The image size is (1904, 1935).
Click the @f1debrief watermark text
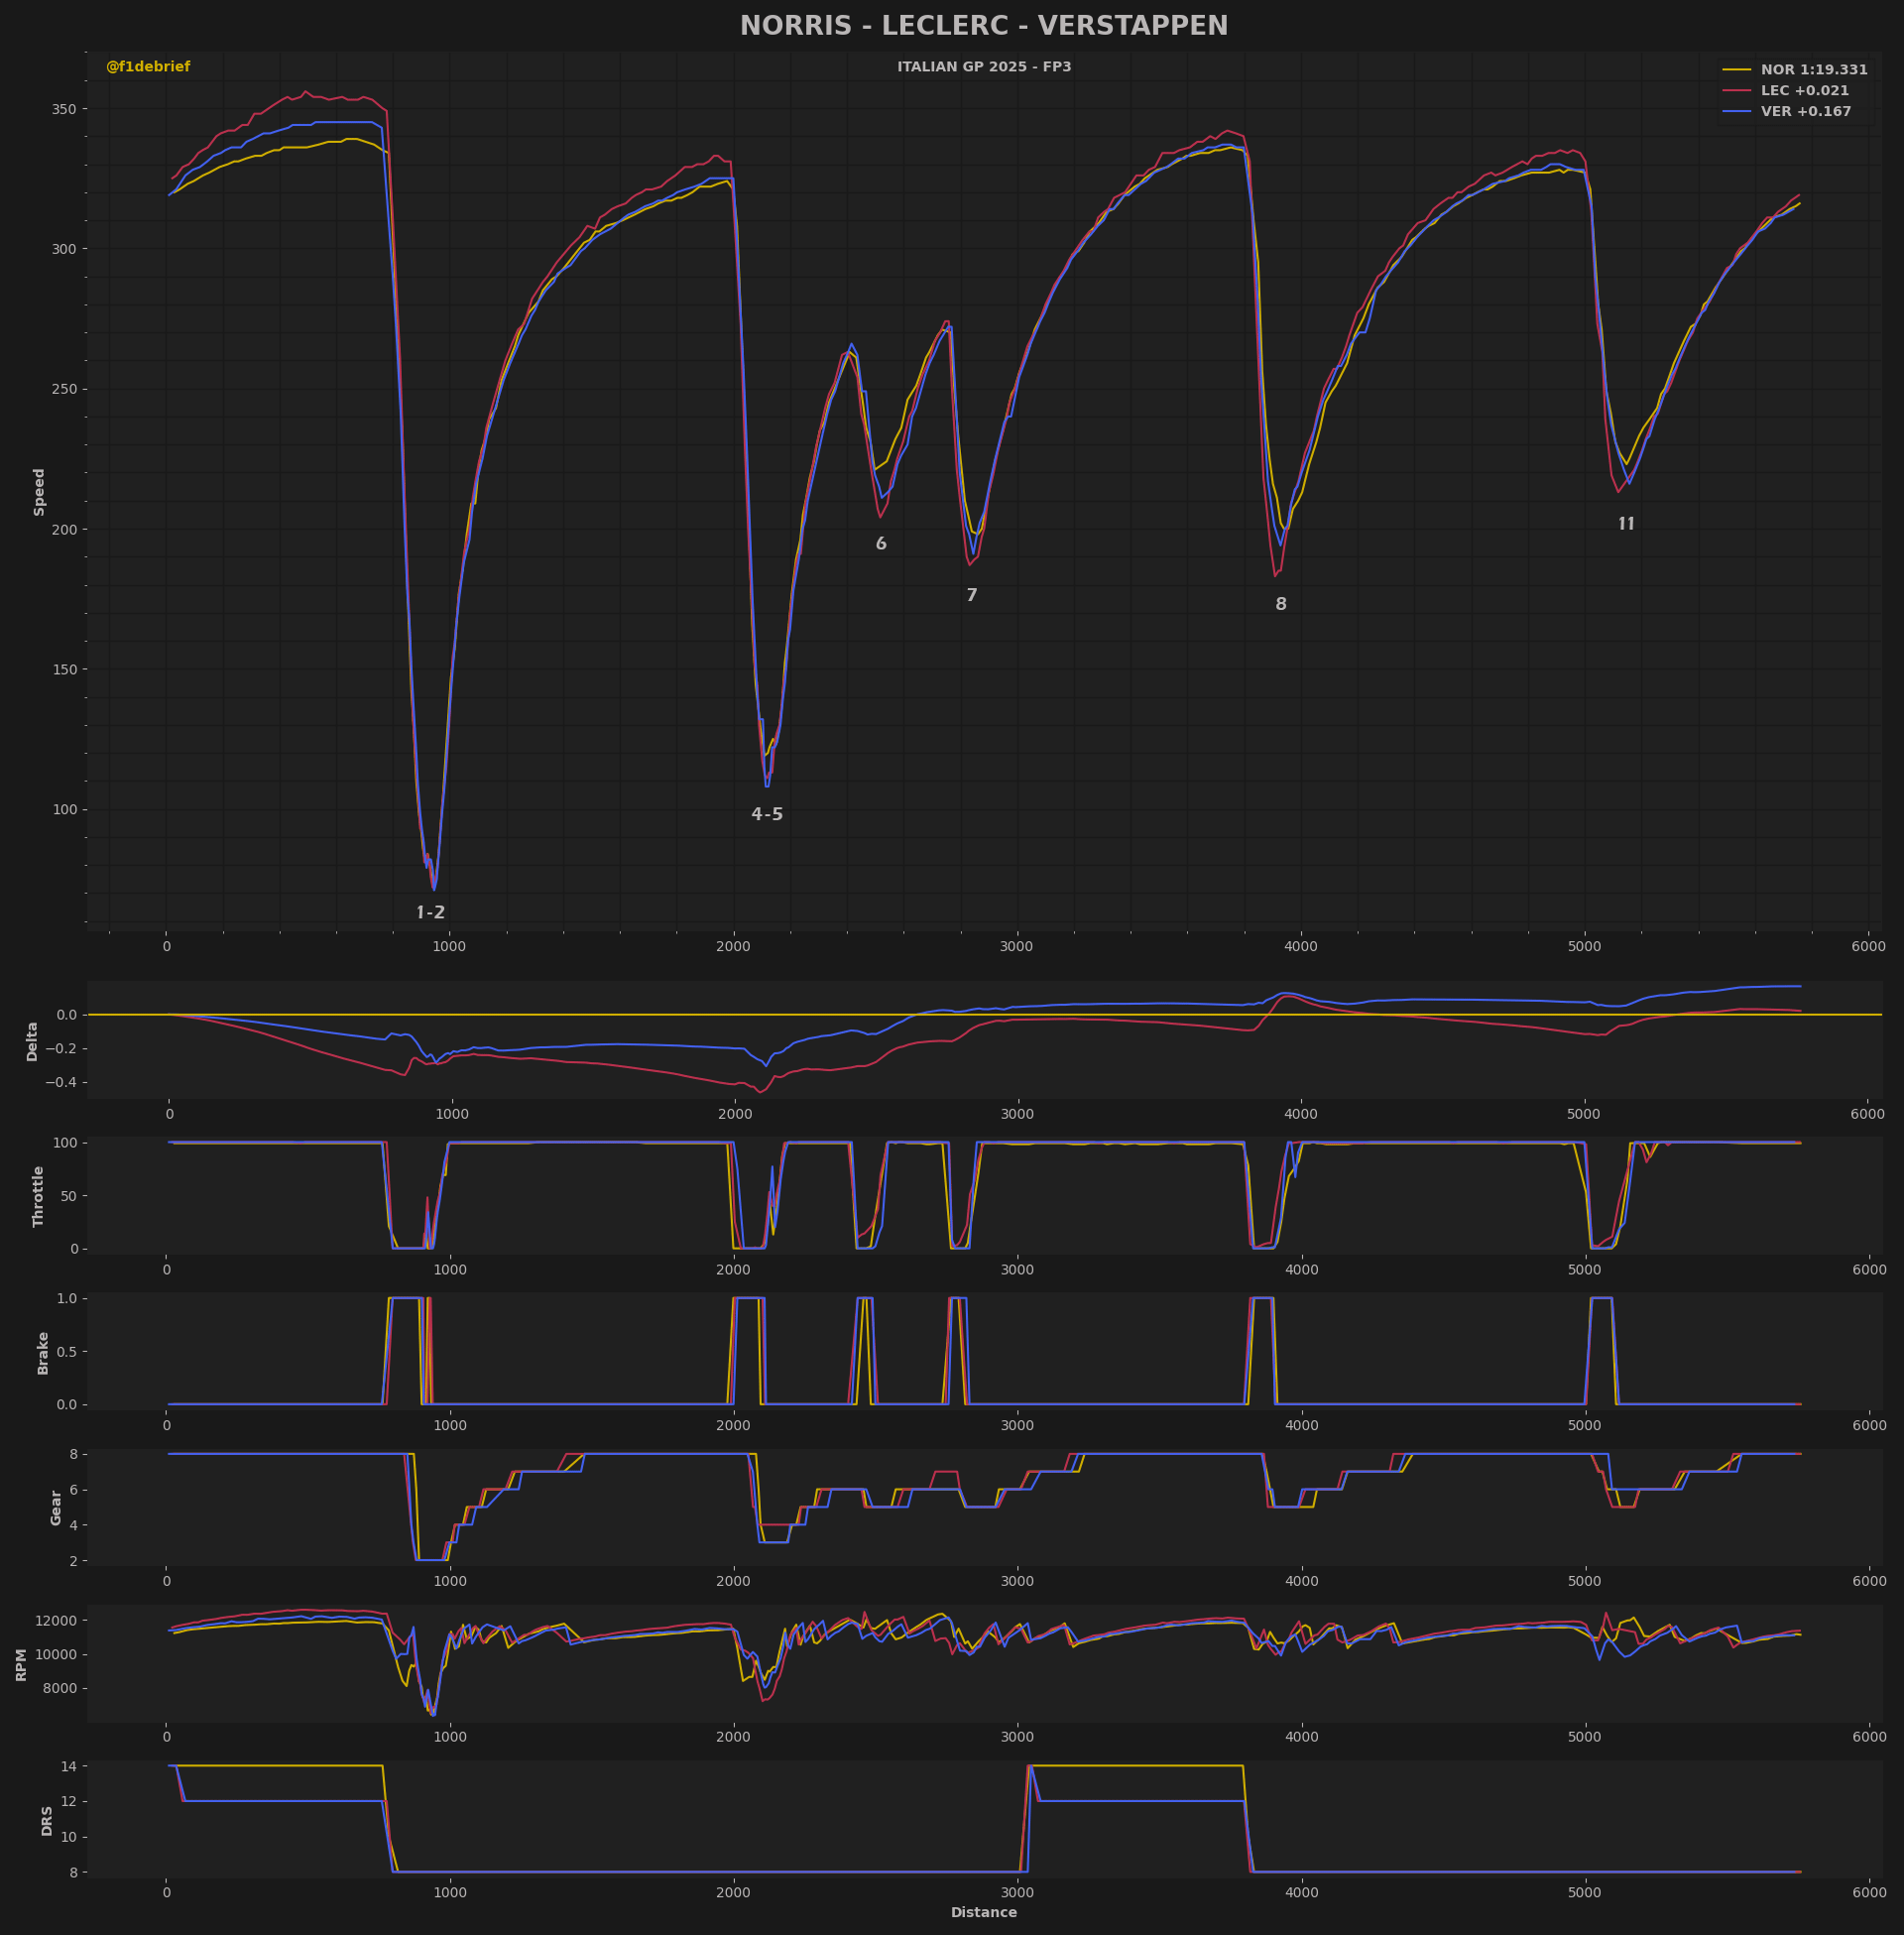point(148,67)
